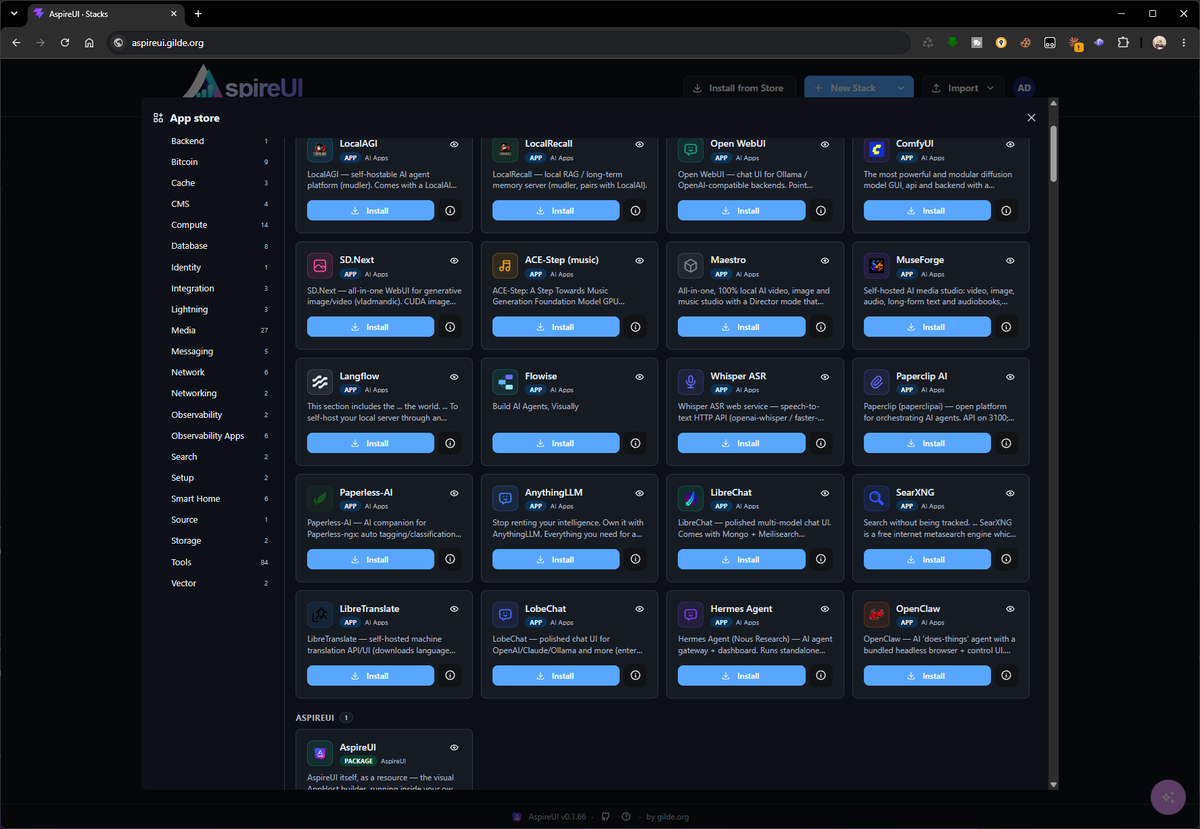This screenshot has height=829, width=1200.
Task: Select the Database category
Action: (219, 246)
